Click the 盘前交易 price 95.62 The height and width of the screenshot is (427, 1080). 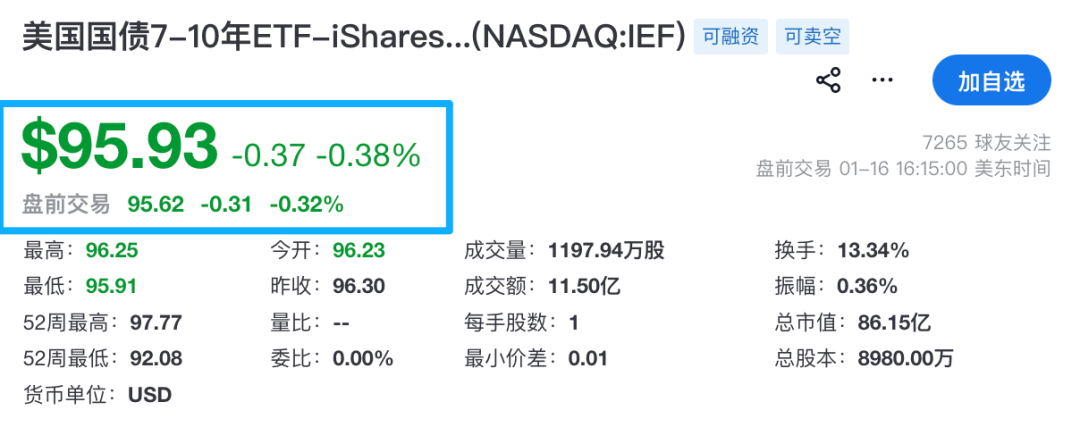click(156, 205)
